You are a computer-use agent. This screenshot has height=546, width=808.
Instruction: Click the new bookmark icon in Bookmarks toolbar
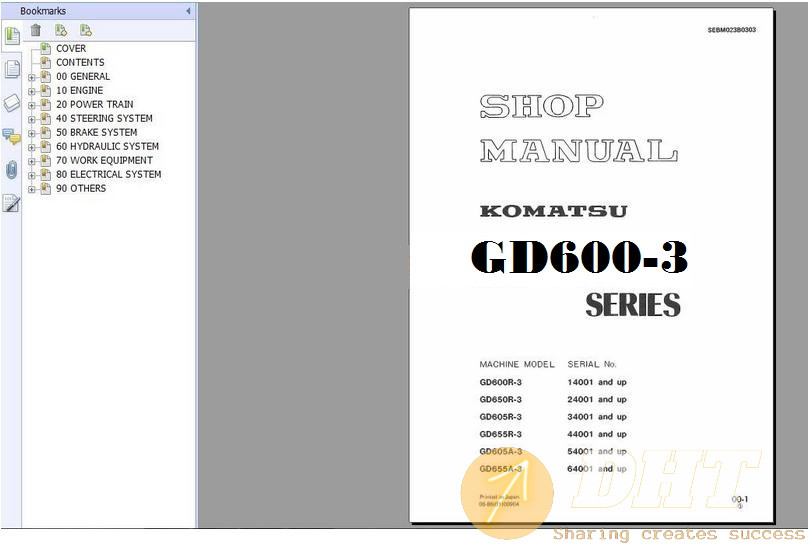click(x=61, y=30)
